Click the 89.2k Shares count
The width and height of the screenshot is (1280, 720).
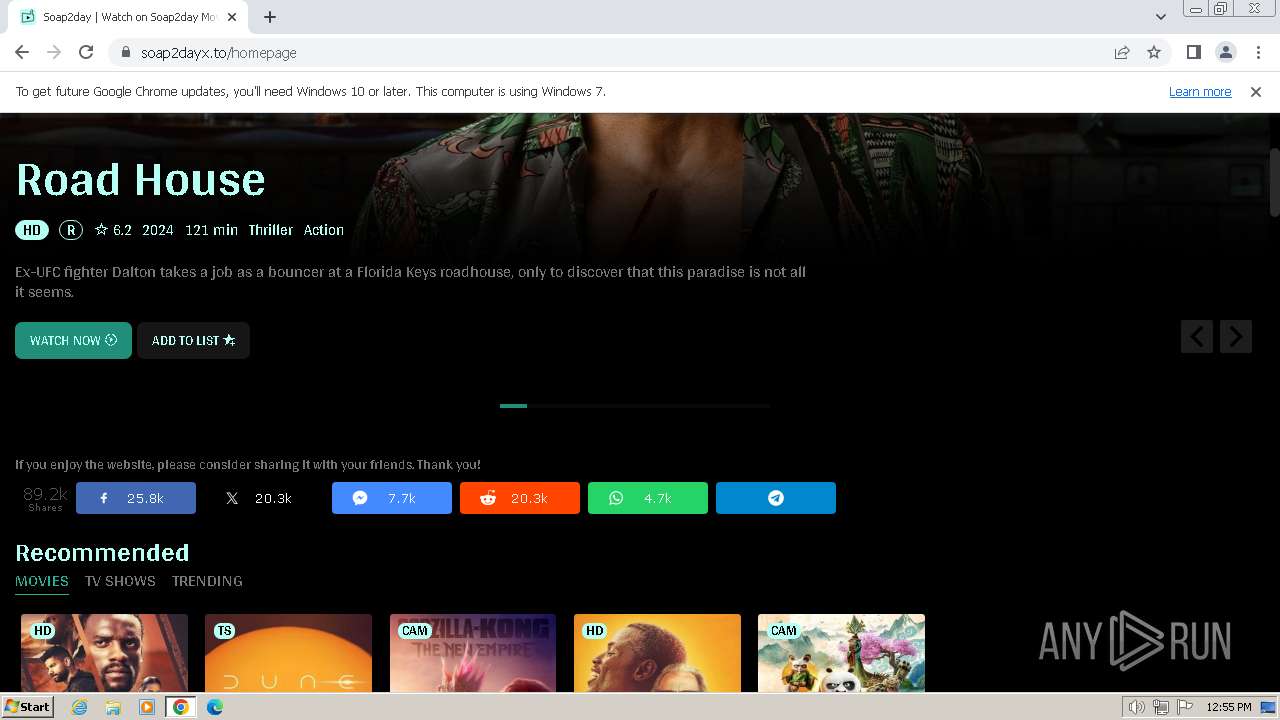(45, 498)
